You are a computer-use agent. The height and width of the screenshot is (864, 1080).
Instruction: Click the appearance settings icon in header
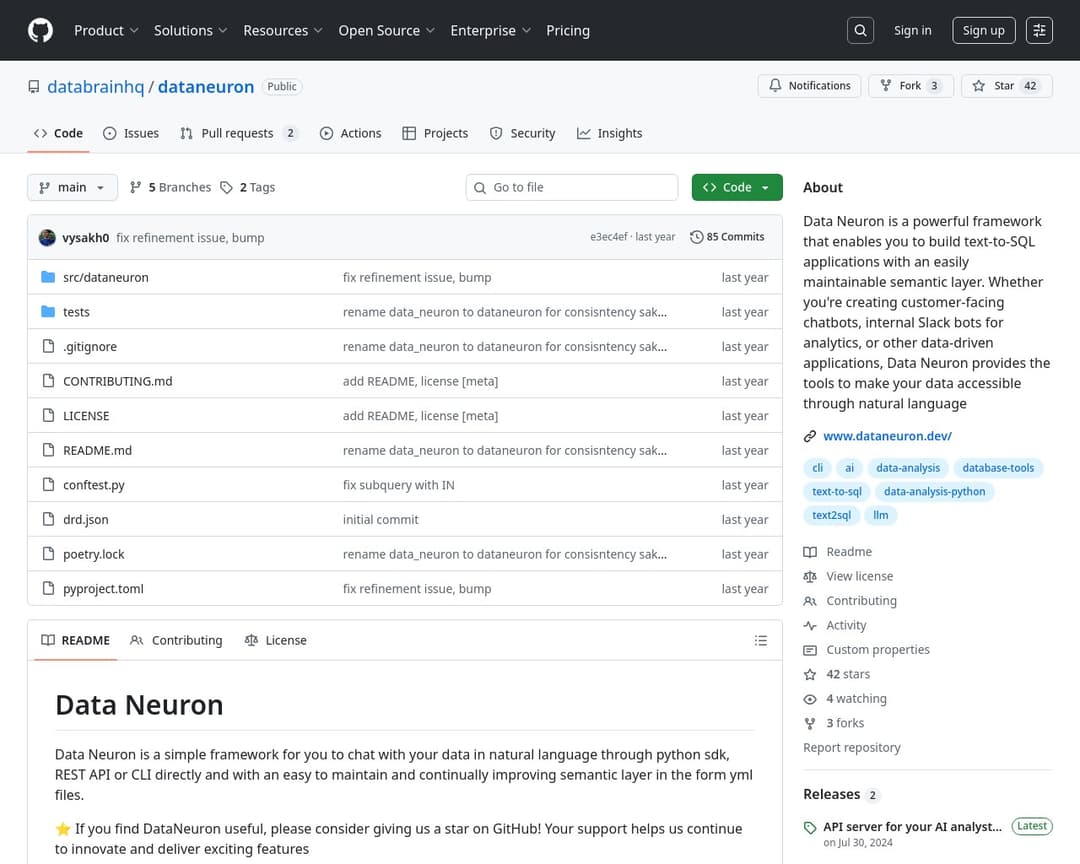click(x=1039, y=31)
